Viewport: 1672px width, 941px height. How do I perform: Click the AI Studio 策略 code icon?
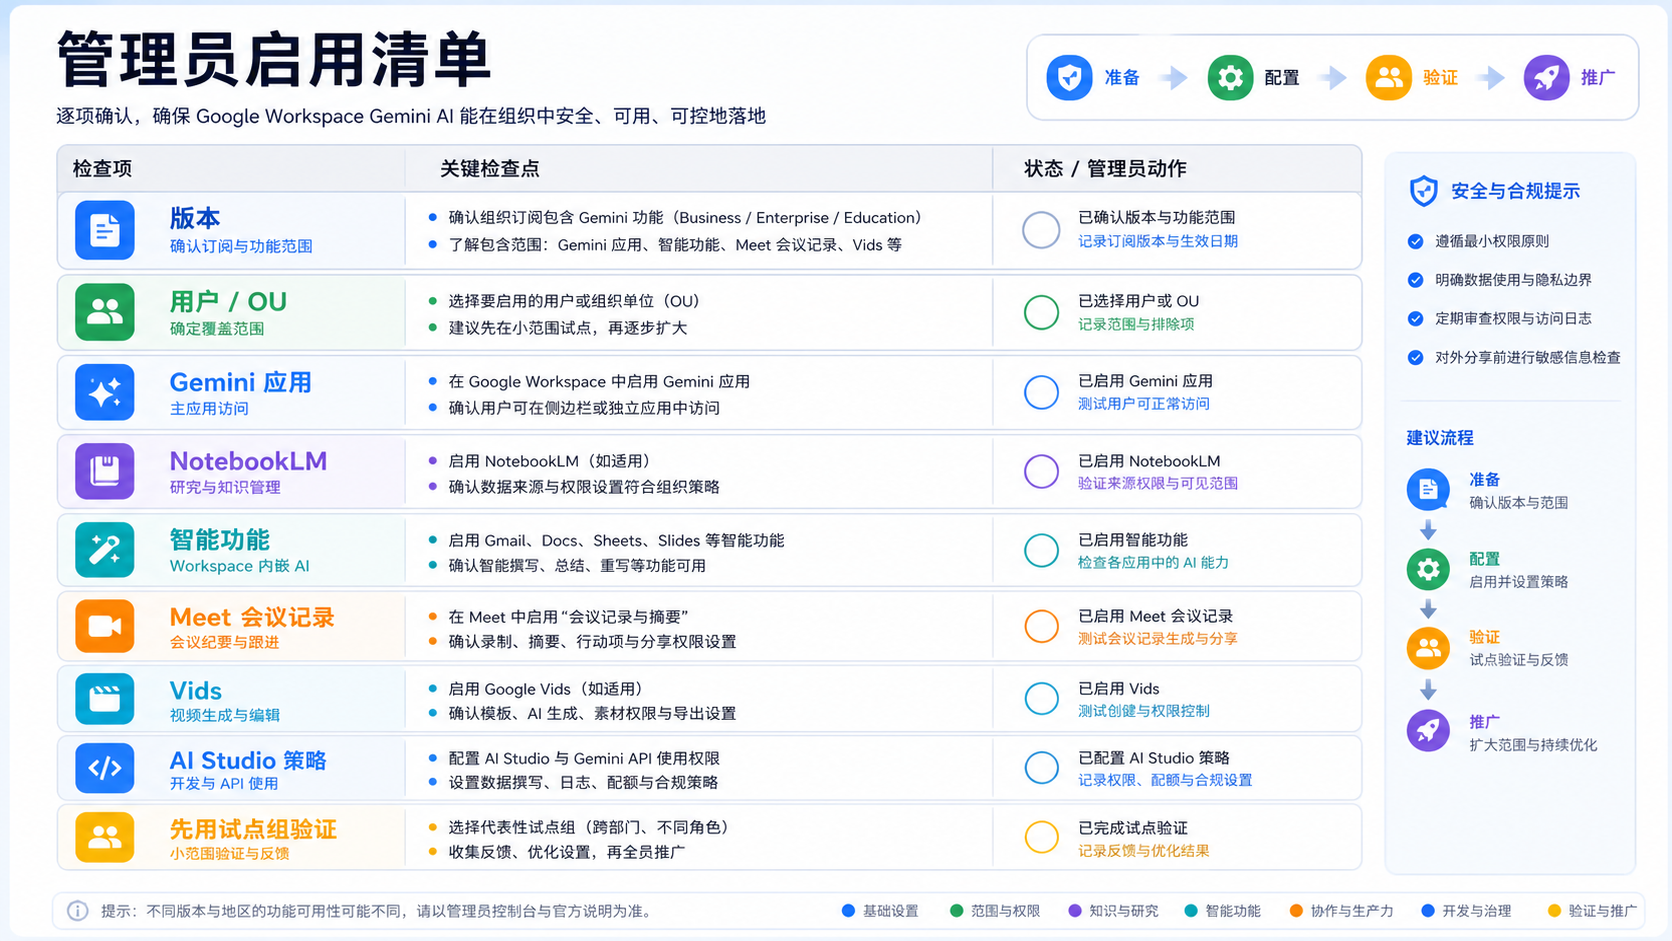pos(105,768)
